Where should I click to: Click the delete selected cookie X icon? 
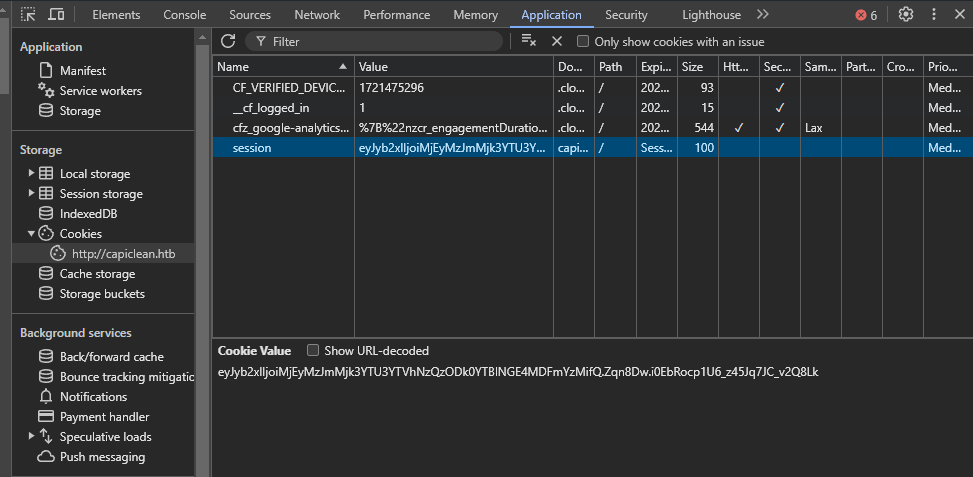[557, 41]
